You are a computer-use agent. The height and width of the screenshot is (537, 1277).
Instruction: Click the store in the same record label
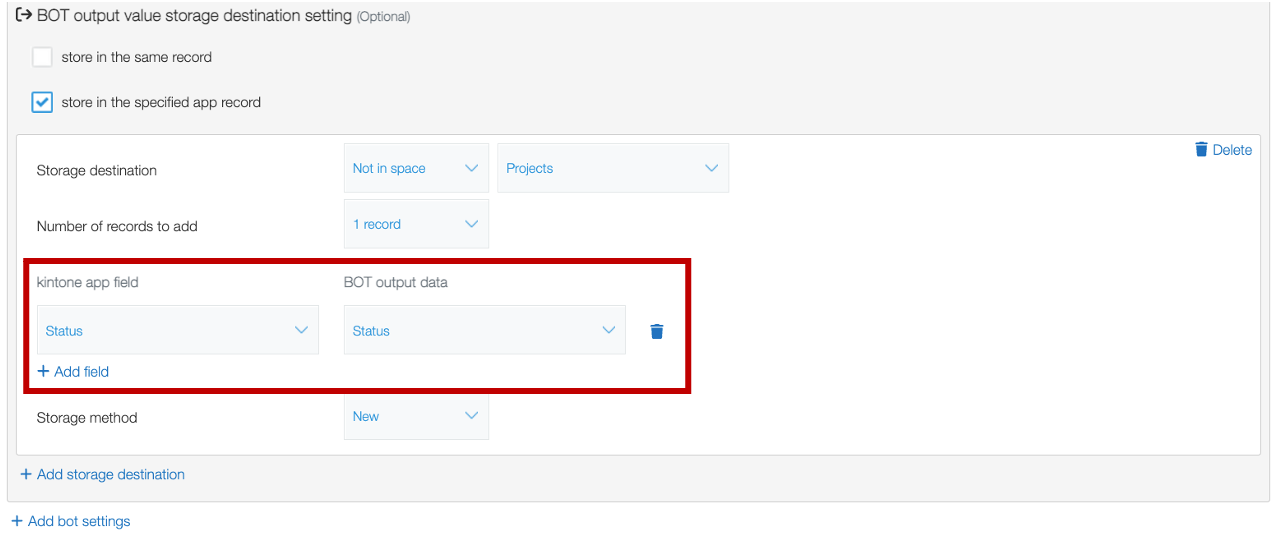(x=137, y=57)
